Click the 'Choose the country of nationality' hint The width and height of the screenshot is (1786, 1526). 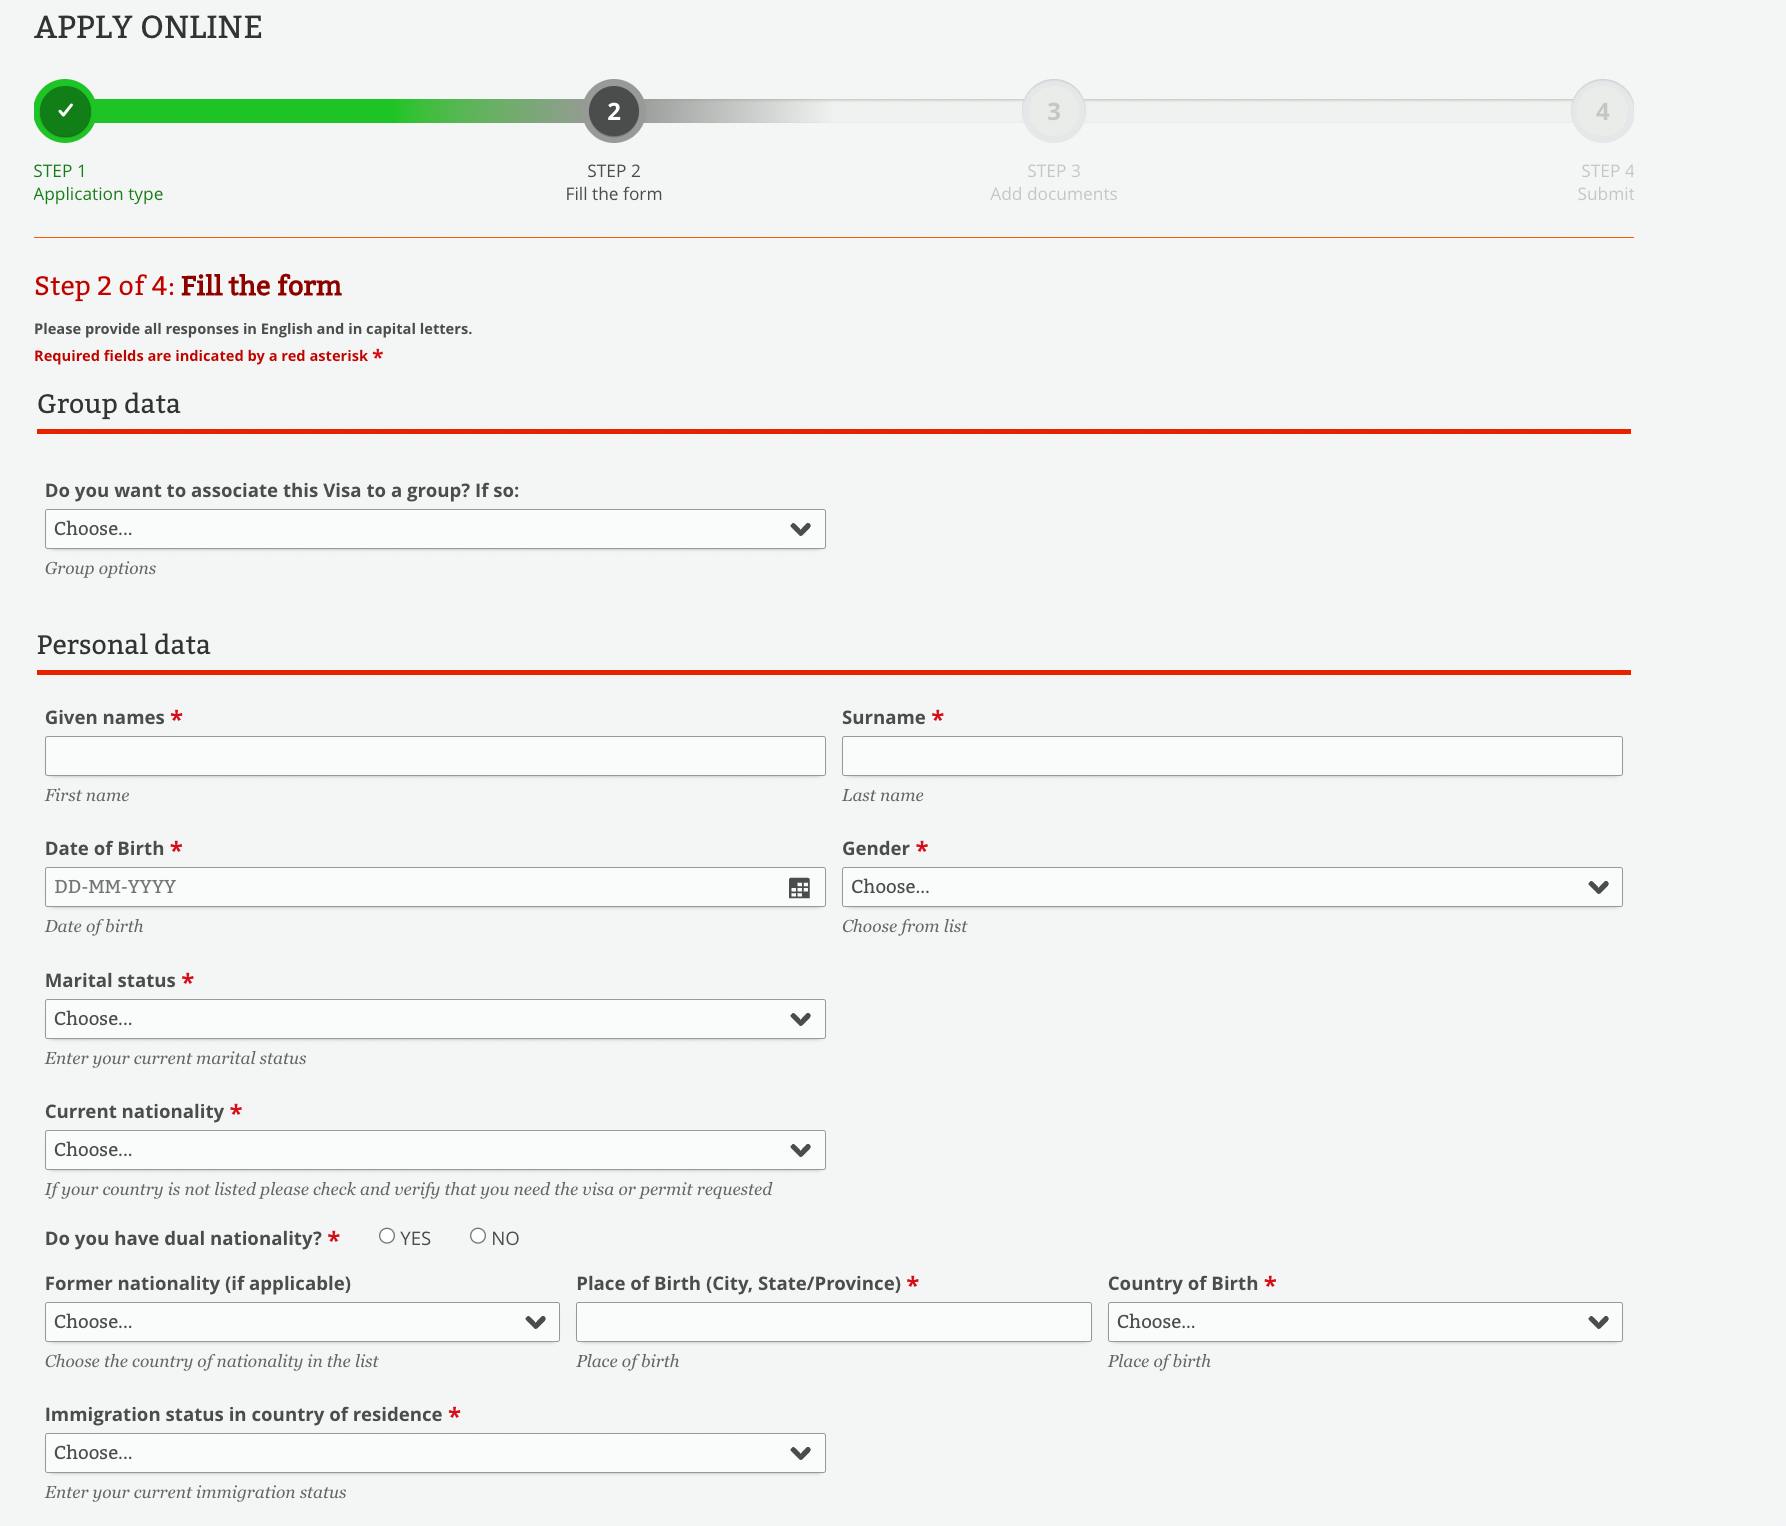point(212,1361)
